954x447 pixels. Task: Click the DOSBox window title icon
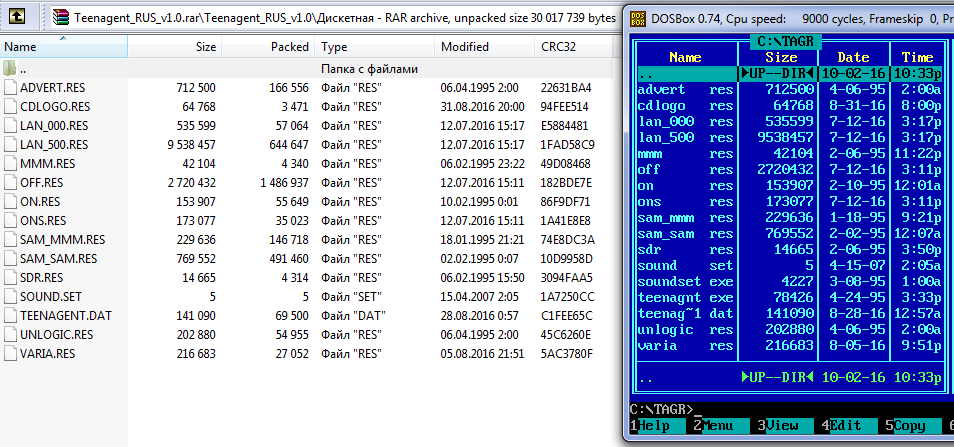(x=637, y=18)
